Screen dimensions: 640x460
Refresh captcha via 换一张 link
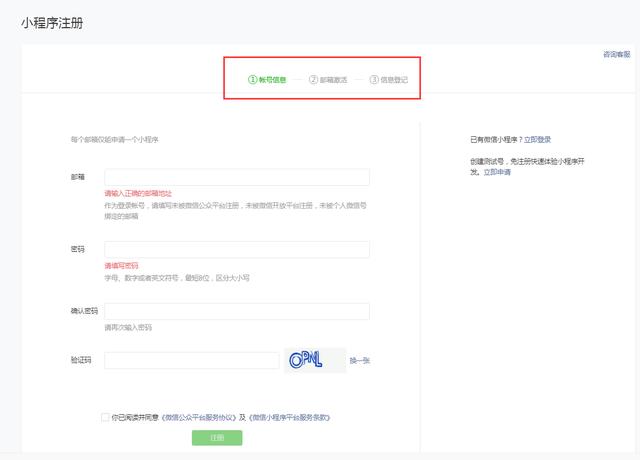coord(360,360)
